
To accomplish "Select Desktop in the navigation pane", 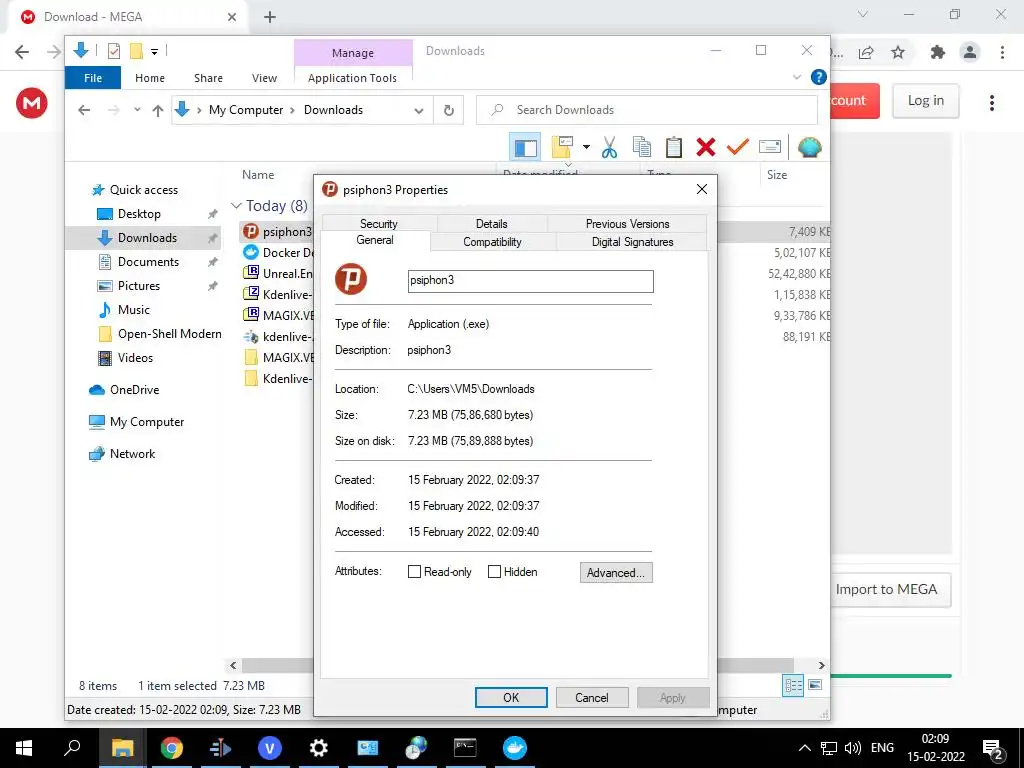I will [139, 214].
